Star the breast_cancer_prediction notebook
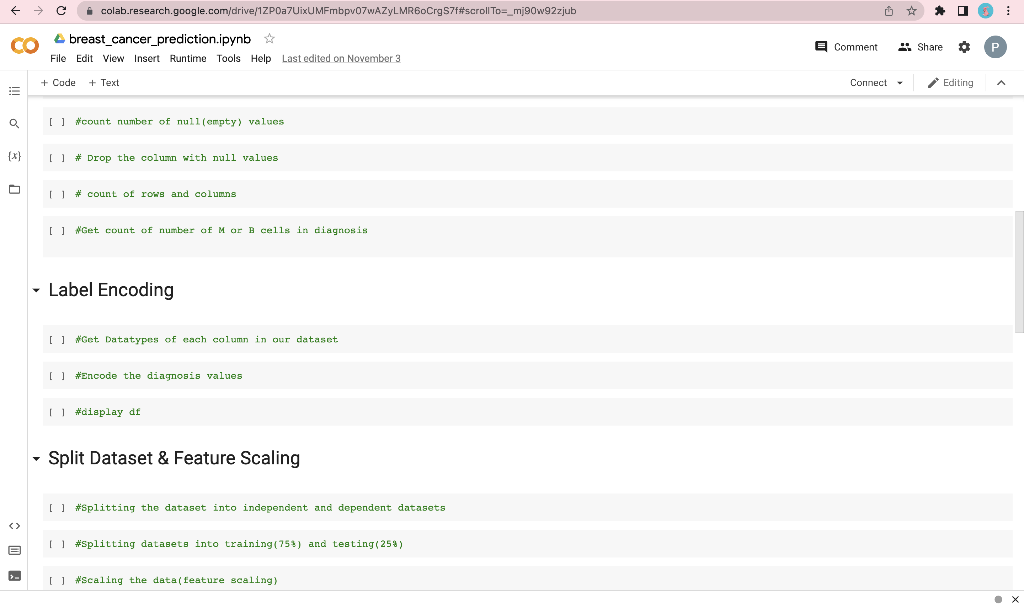 click(x=268, y=39)
